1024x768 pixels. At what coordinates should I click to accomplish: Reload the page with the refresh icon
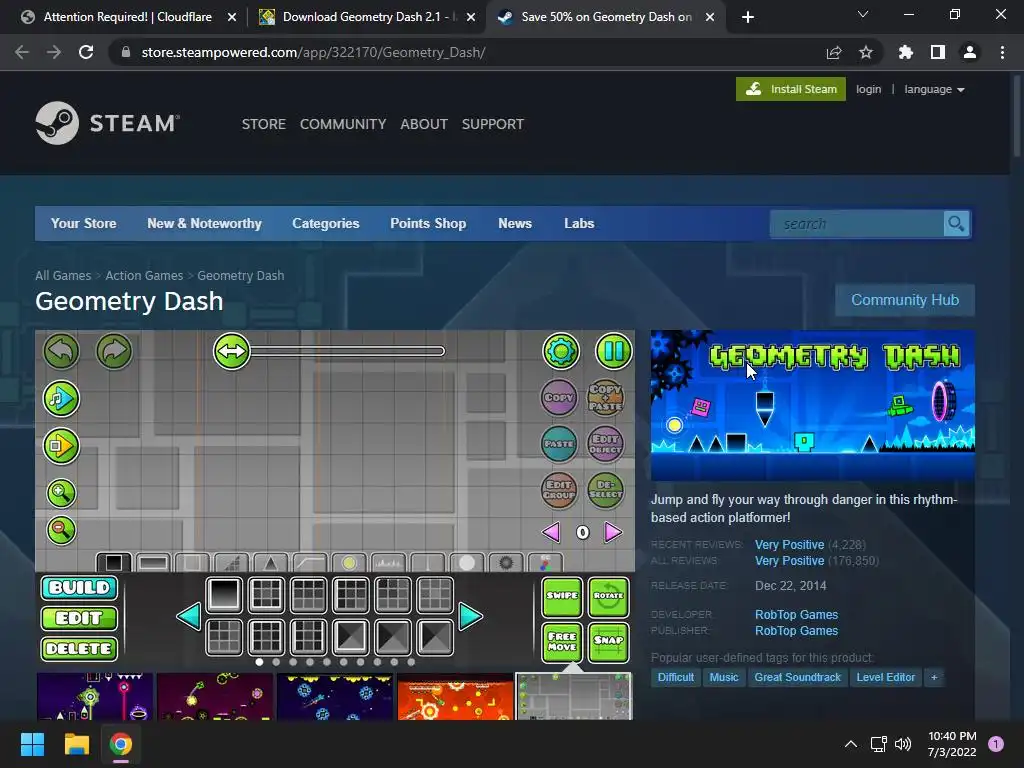point(86,52)
